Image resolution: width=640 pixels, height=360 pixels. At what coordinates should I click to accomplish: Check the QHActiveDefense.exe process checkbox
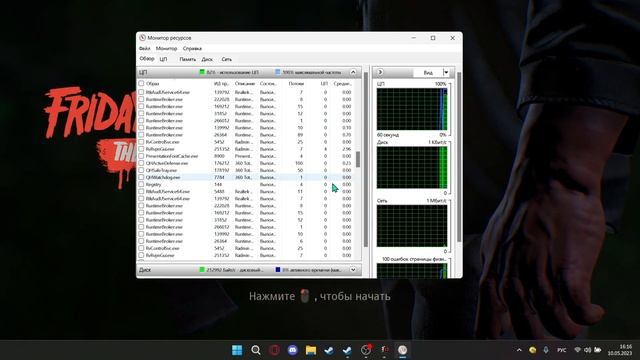(141, 163)
